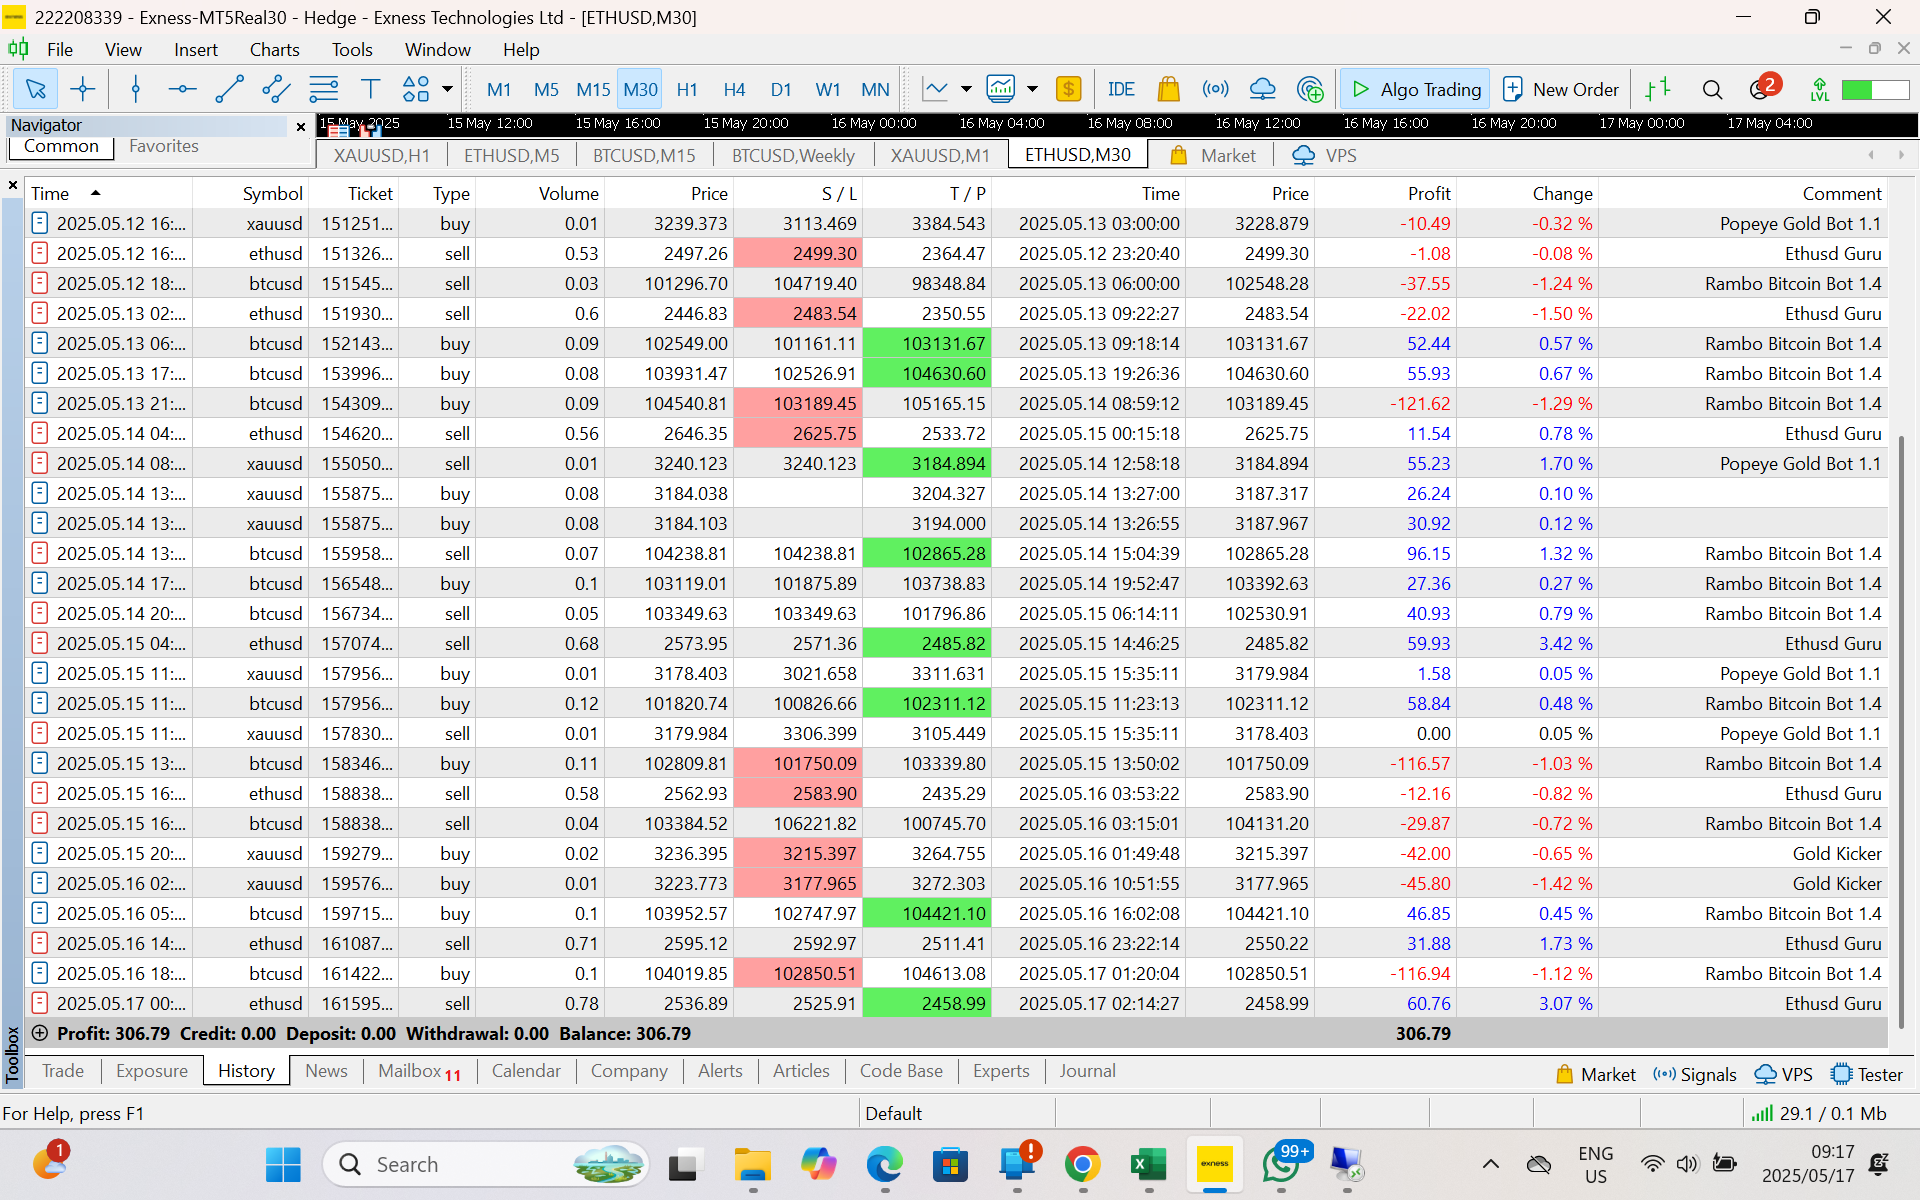Viewport: 1920px width, 1200px height.
Task: Expand the indicators dropdown arrow
Action: 1032,90
